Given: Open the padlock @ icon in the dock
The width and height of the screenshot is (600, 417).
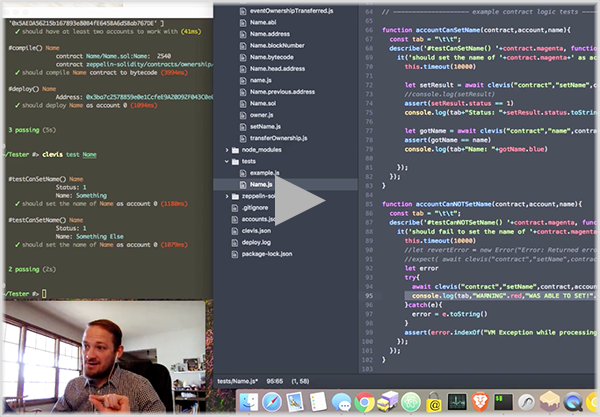Looking at the screenshot, I should tap(434, 402).
